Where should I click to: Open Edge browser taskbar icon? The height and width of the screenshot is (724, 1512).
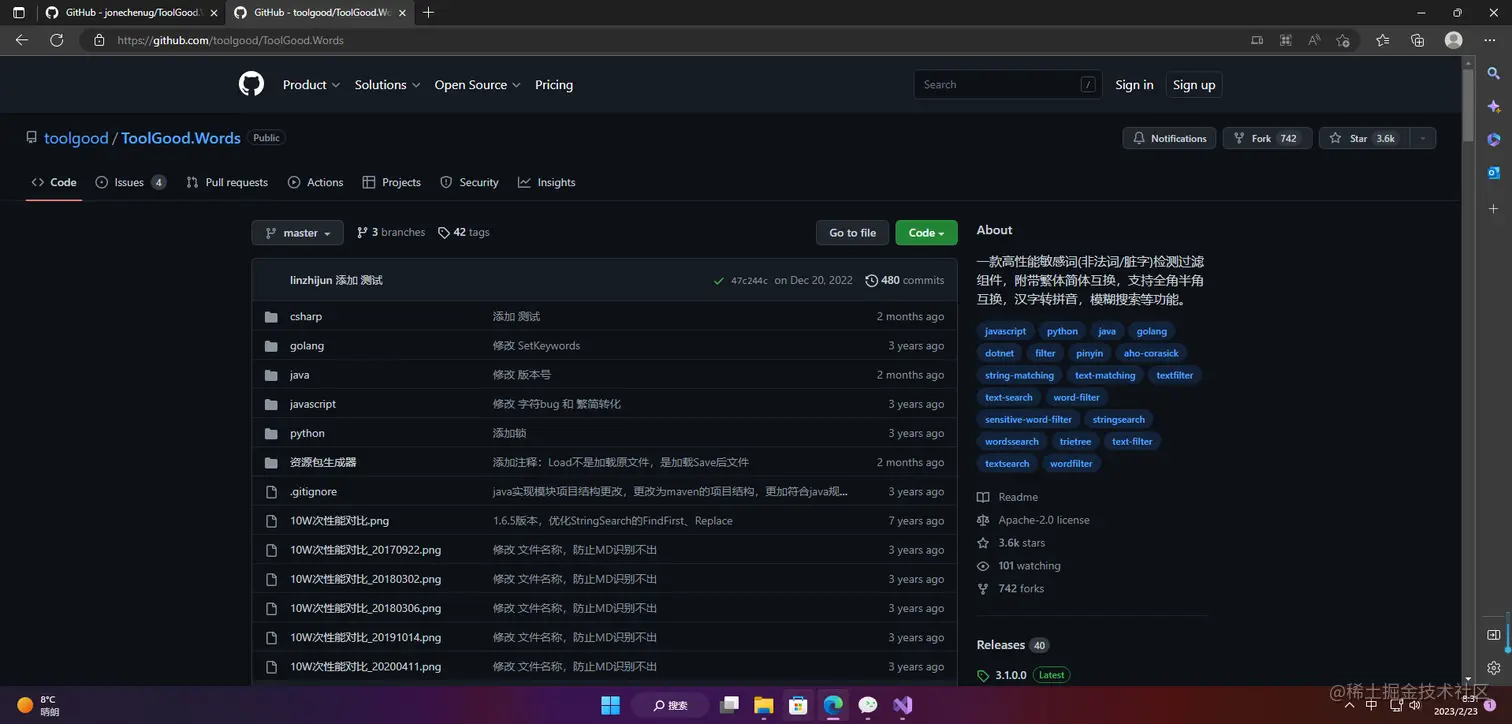[x=833, y=705]
